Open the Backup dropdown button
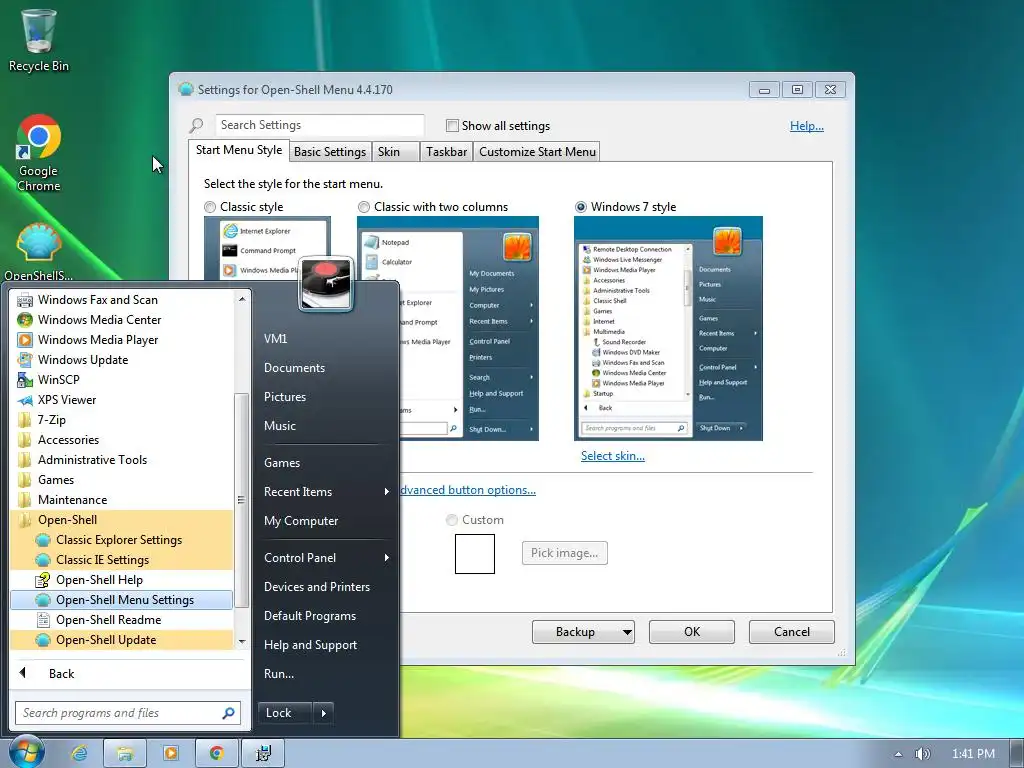Screen dimensions: 1024x768 [583, 632]
